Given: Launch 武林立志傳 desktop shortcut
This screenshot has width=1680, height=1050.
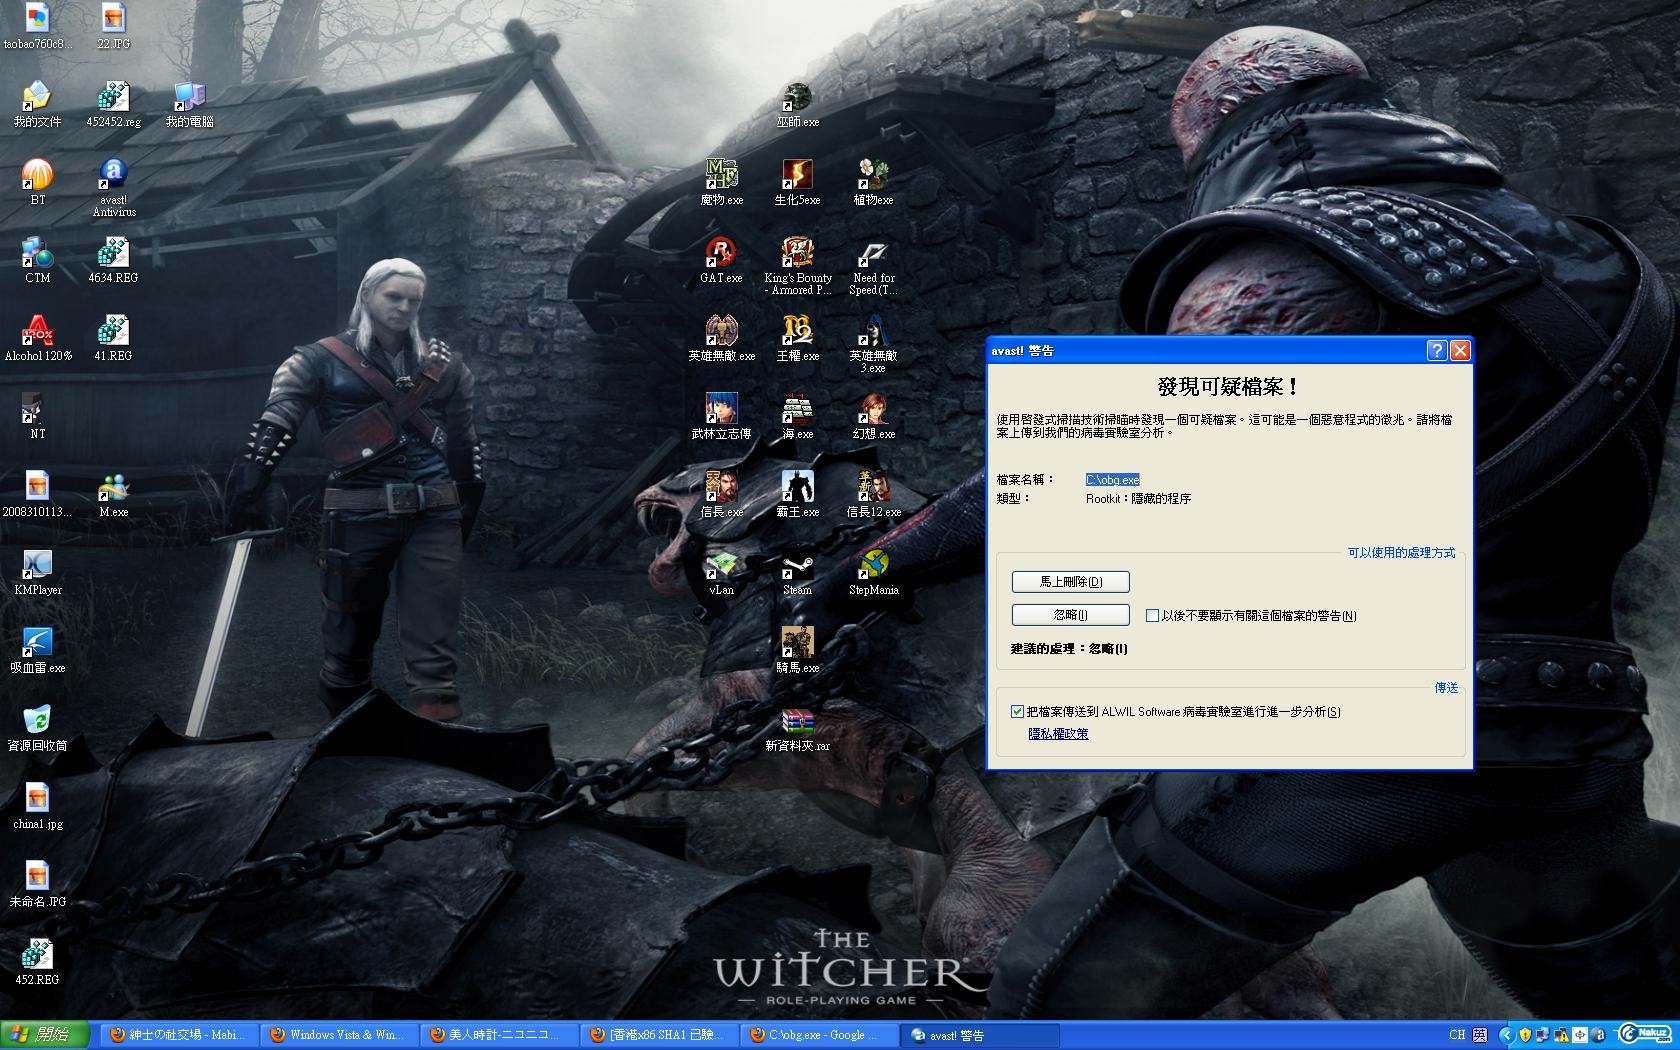Looking at the screenshot, I should pyautogui.click(x=721, y=416).
